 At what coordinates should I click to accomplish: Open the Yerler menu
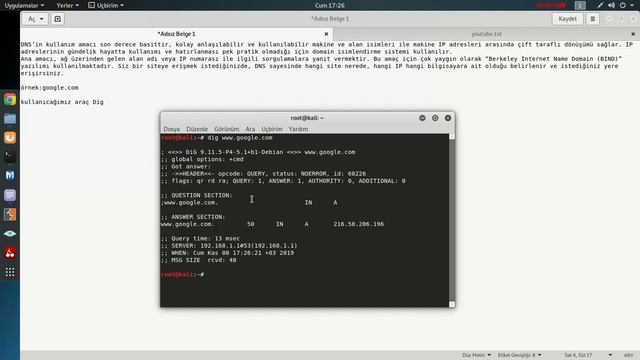pyautogui.click(x=67, y=5)
